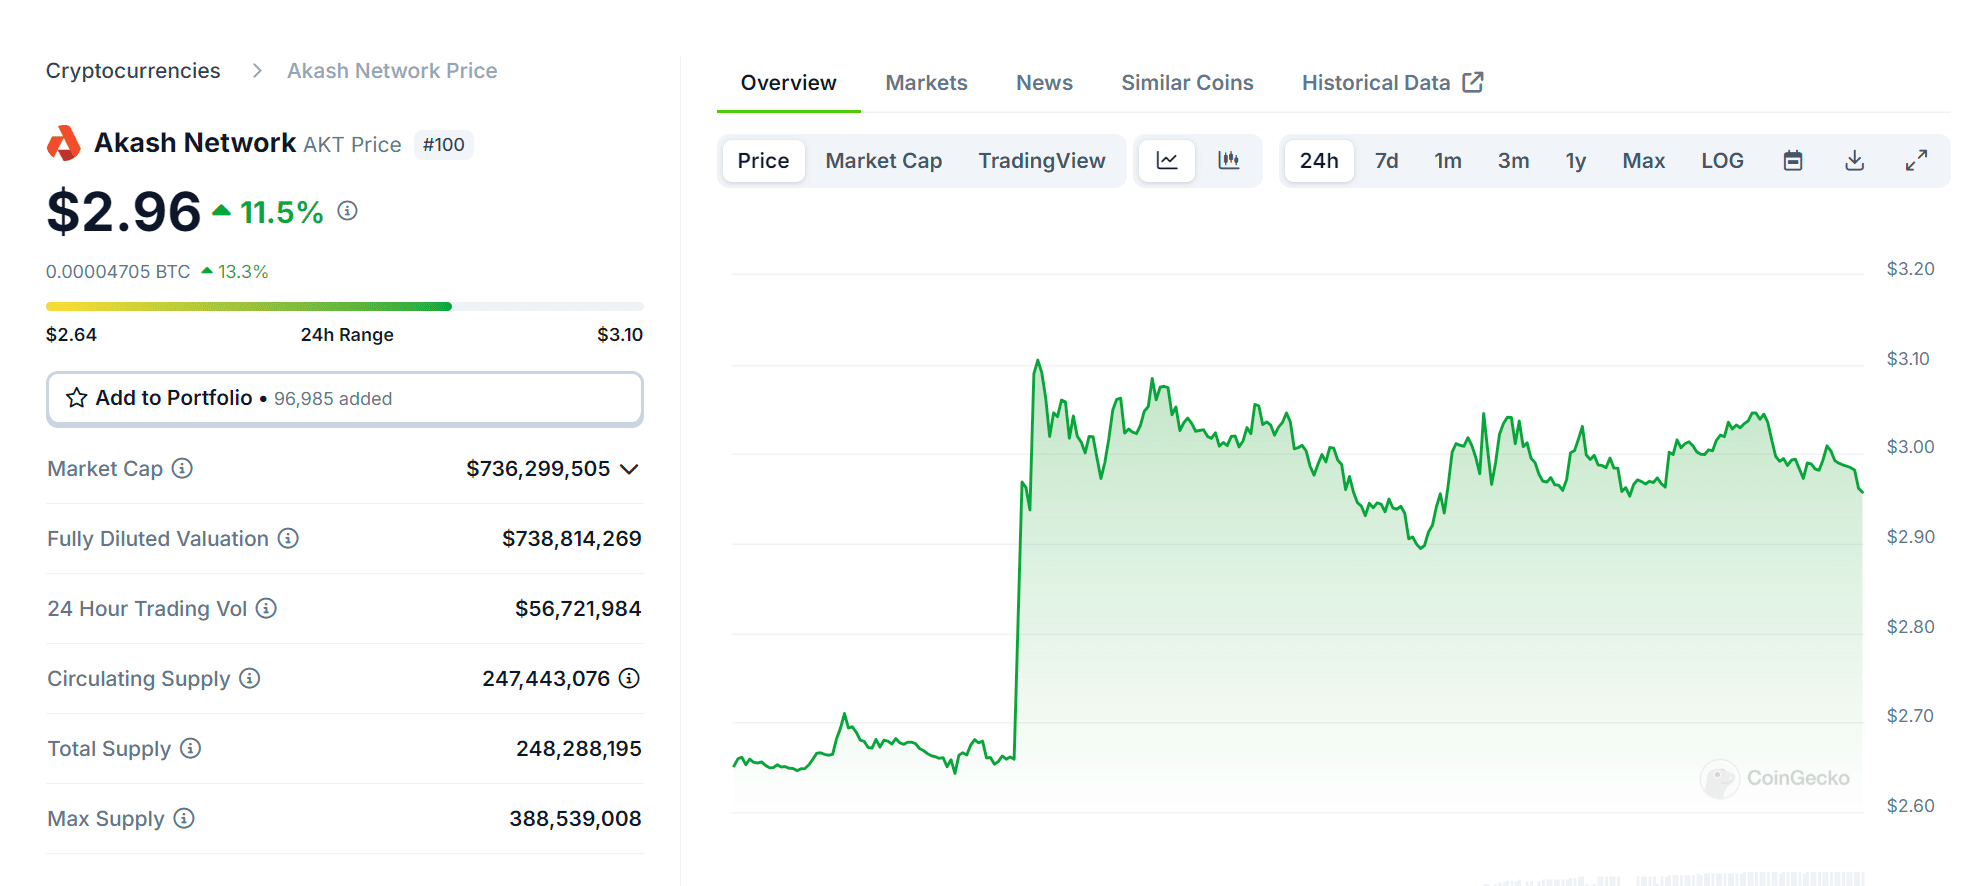Select the Price chart toggle
The width and height of the screenshot is (1969, 886).
pyautogui.click(x=764, y=161)
